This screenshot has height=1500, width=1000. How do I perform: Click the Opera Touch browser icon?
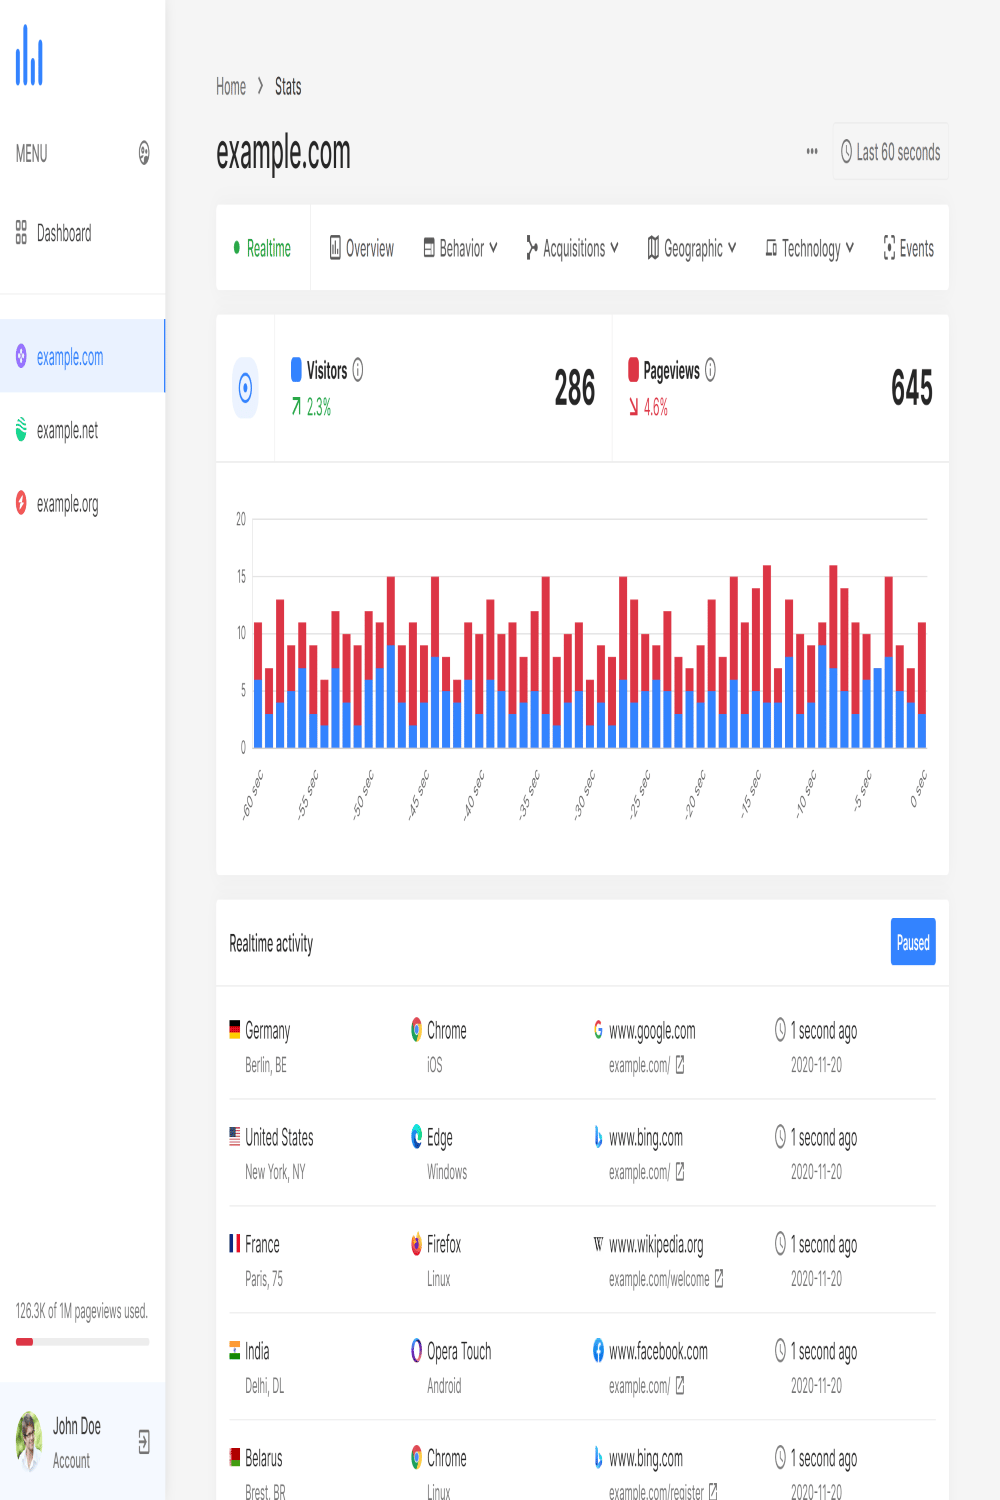tap(417, 1351)
